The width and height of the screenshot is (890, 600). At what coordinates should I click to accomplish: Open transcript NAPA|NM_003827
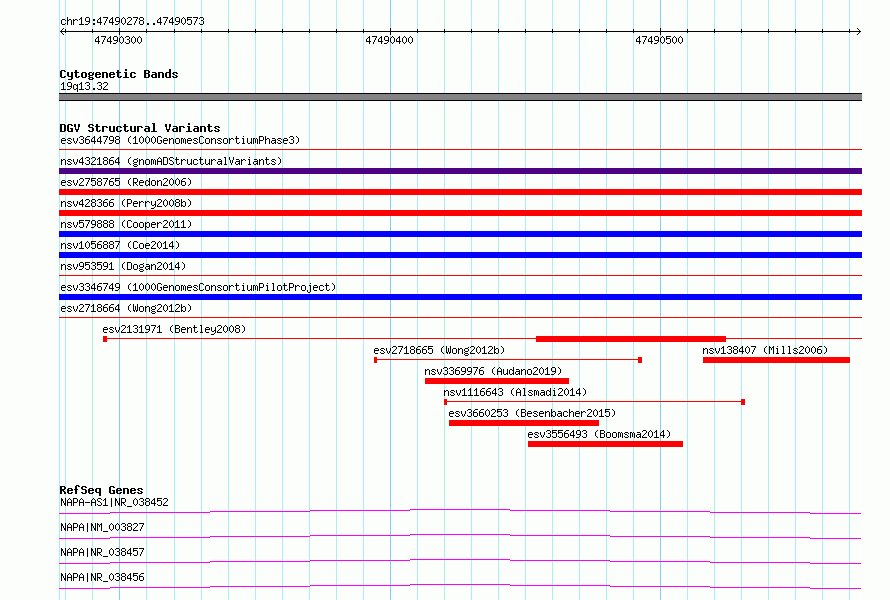tap(102, 527)
